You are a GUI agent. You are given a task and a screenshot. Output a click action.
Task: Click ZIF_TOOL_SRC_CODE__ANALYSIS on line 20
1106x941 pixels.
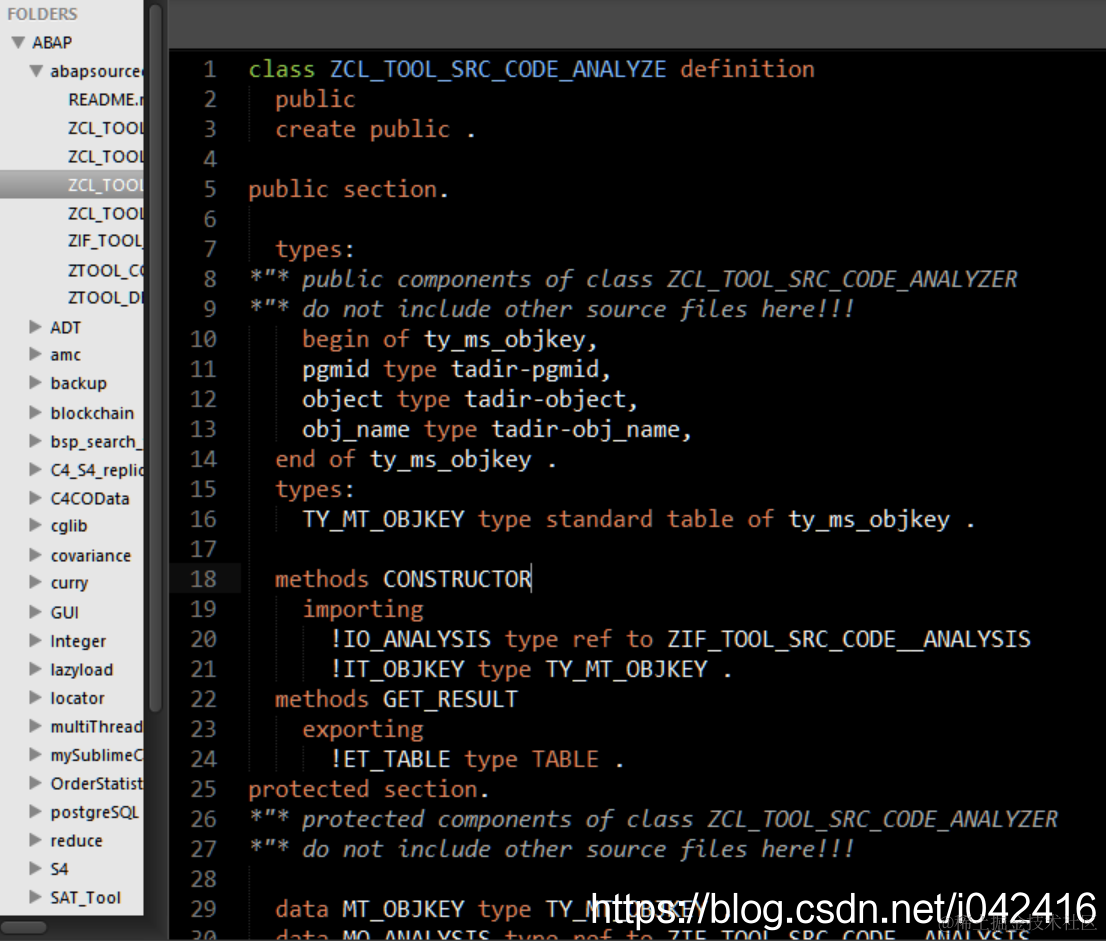[x=849, y=639]
